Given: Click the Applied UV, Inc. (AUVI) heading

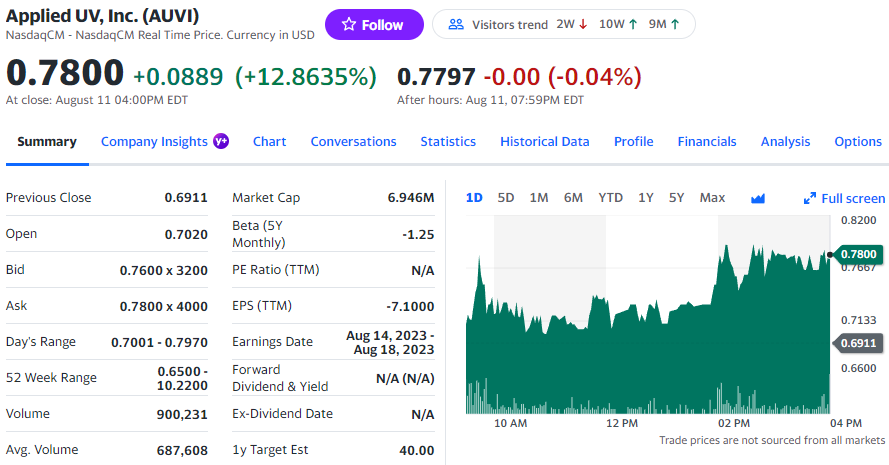Looking at the screenshot, I should 103,15.
